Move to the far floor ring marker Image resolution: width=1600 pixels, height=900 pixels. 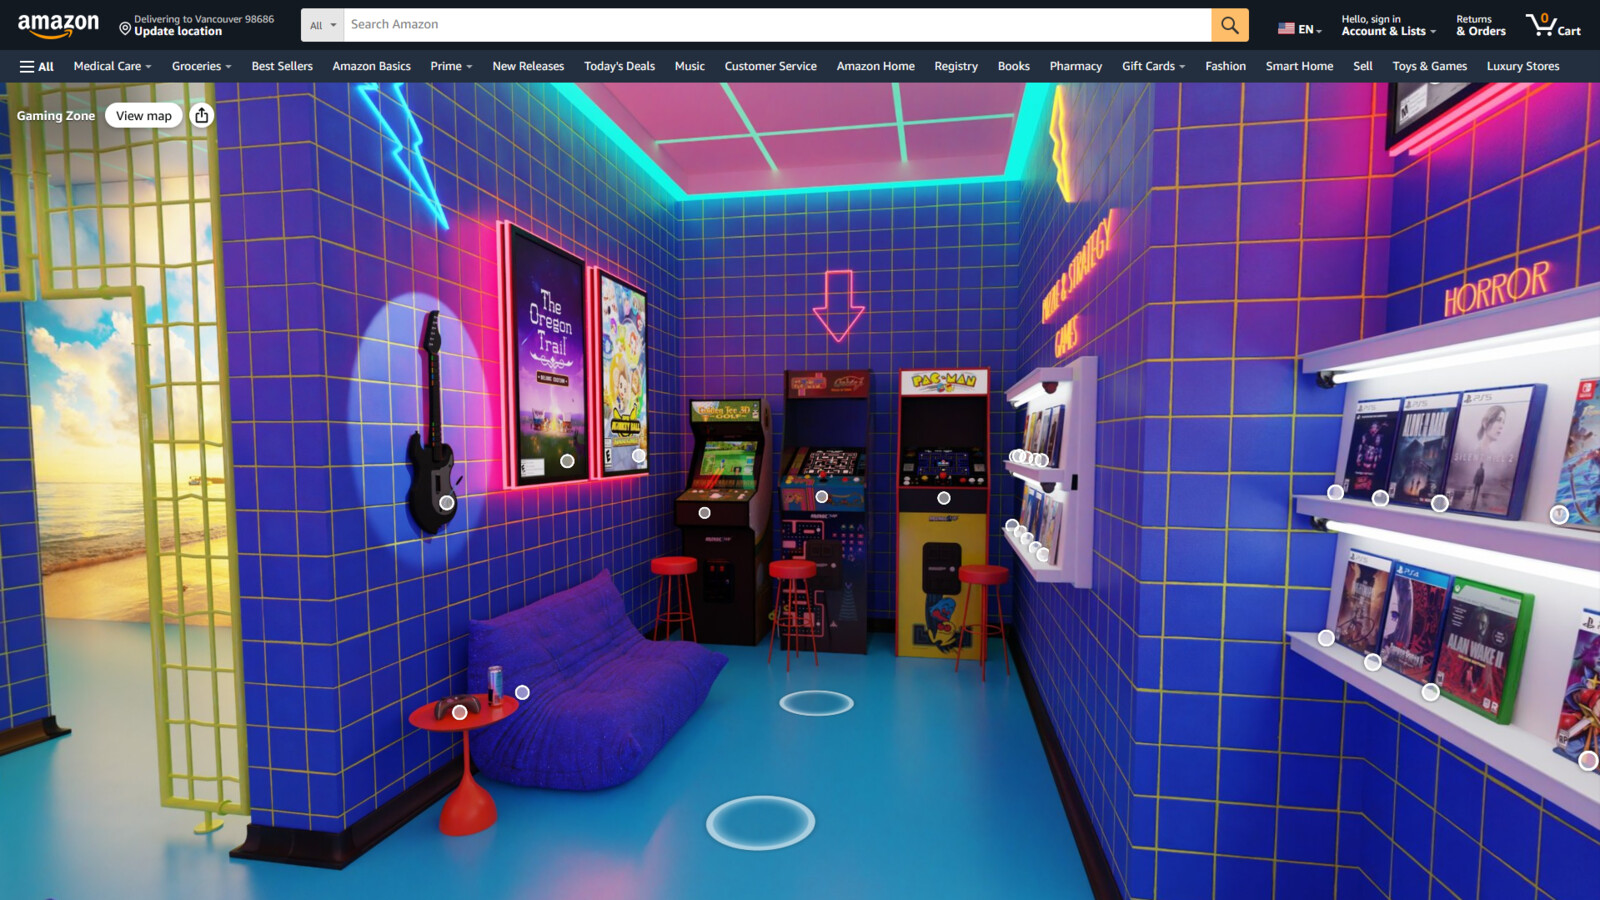point(817,703)
